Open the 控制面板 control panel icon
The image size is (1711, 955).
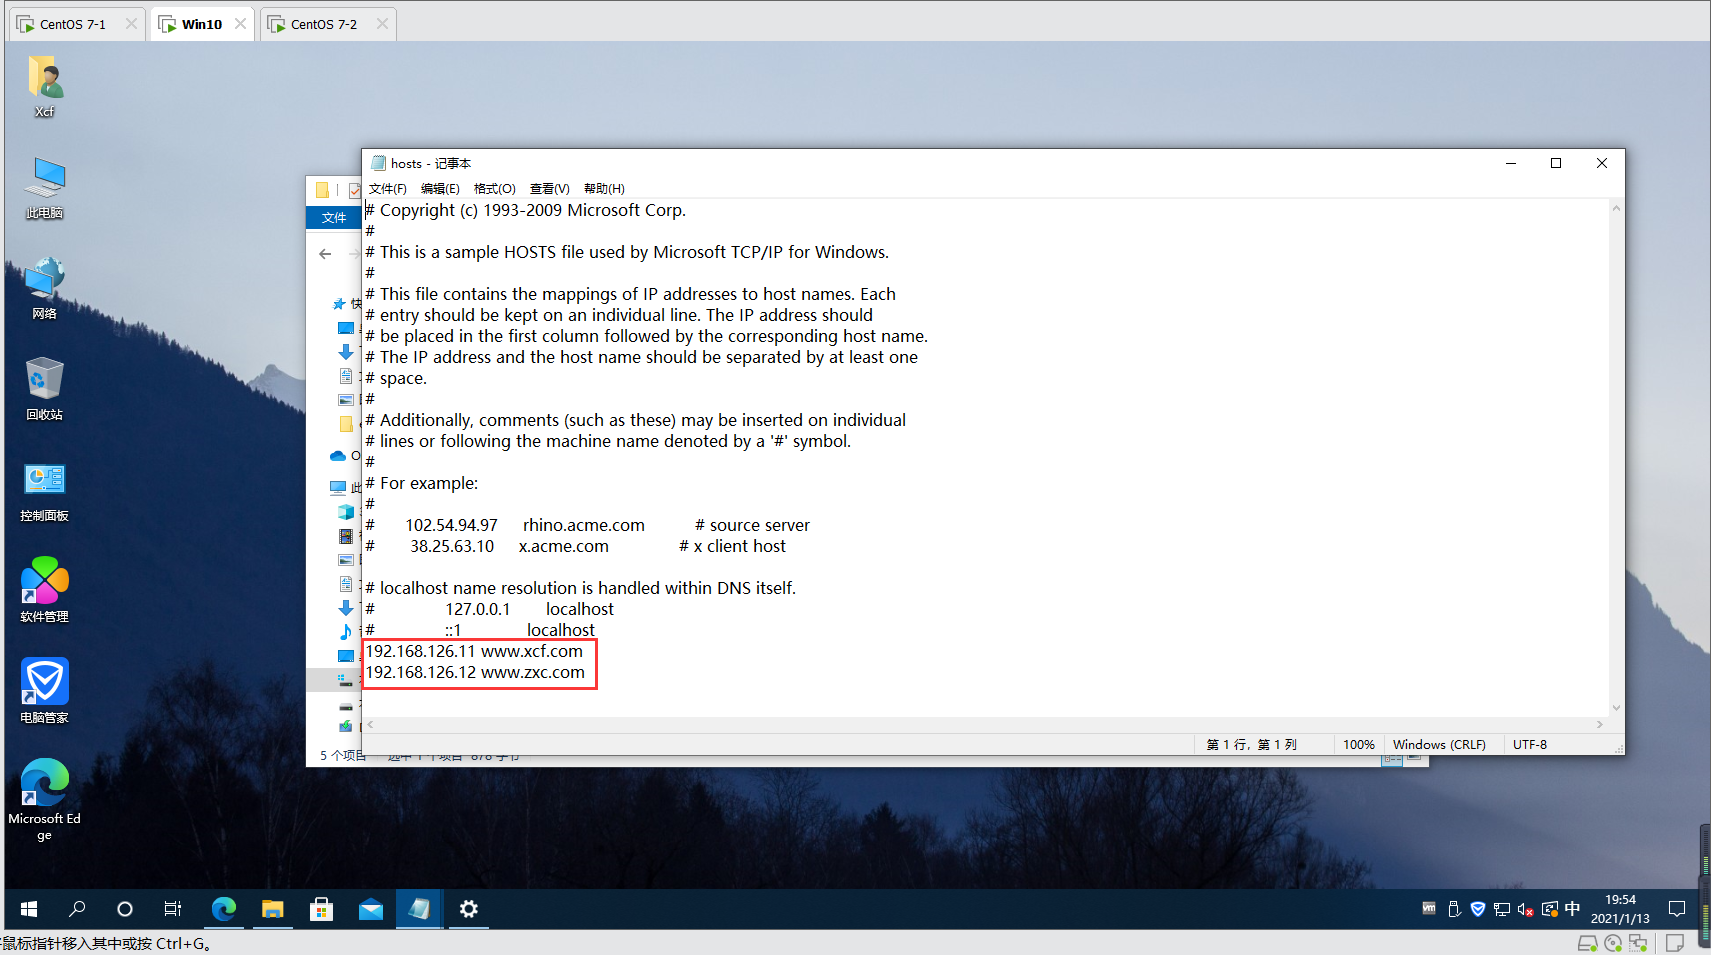click(44, 490)
